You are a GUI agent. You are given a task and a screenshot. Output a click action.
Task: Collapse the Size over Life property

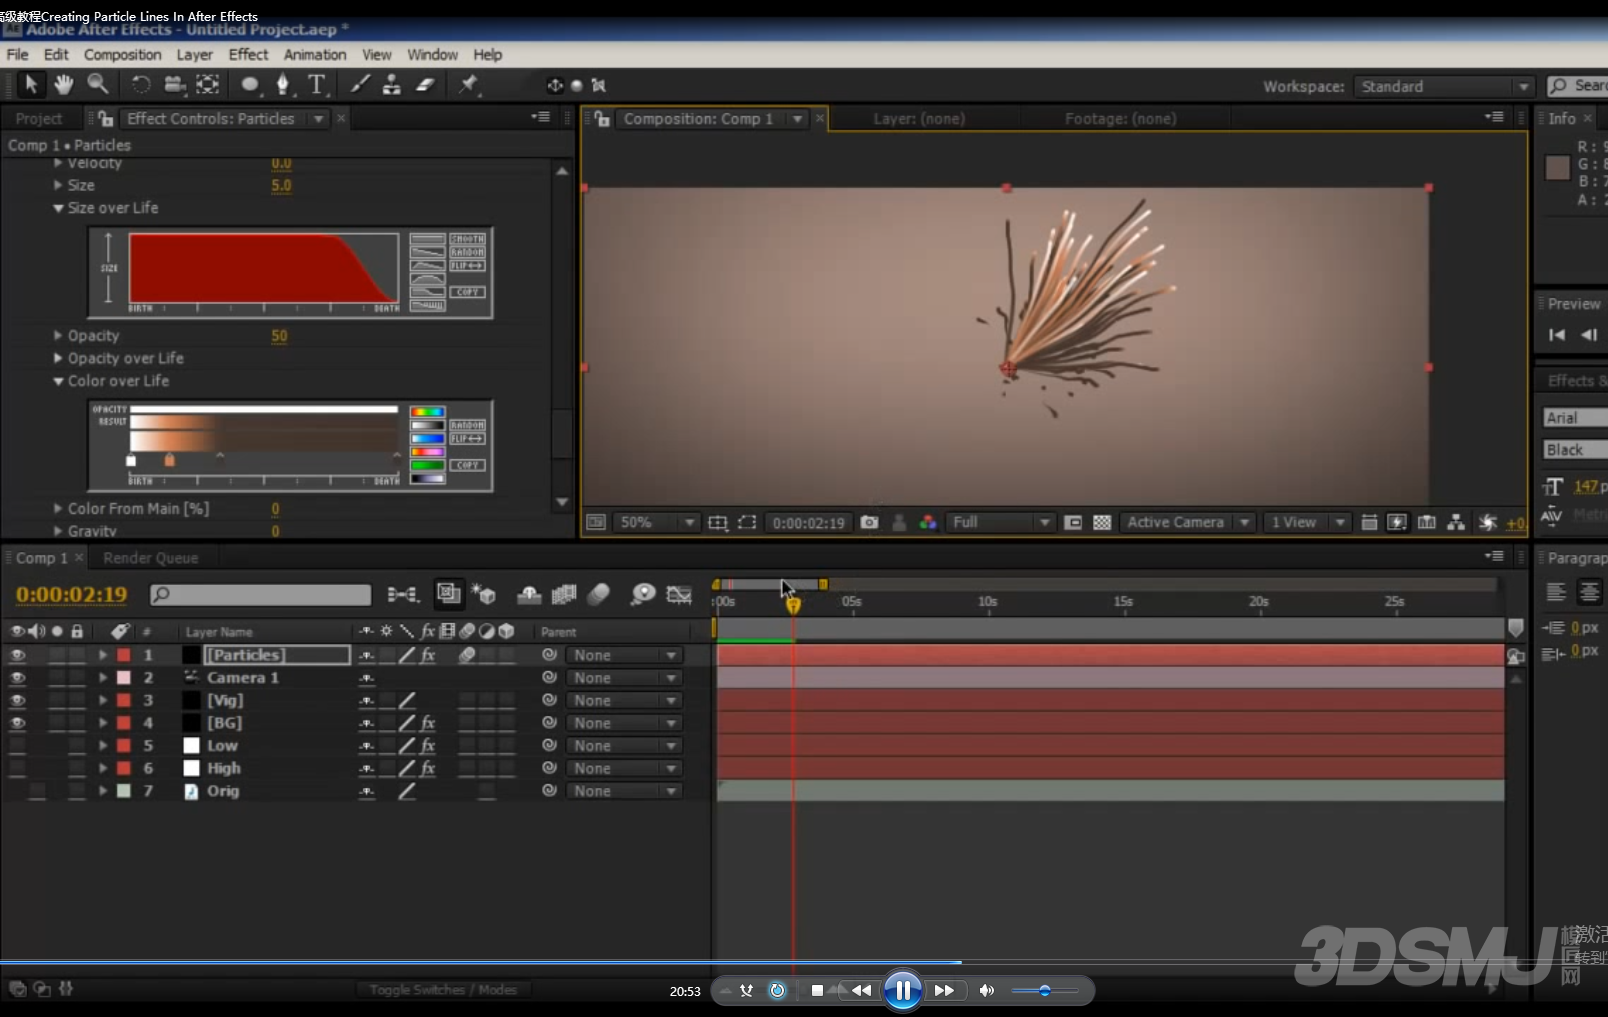tap(58, 208)
